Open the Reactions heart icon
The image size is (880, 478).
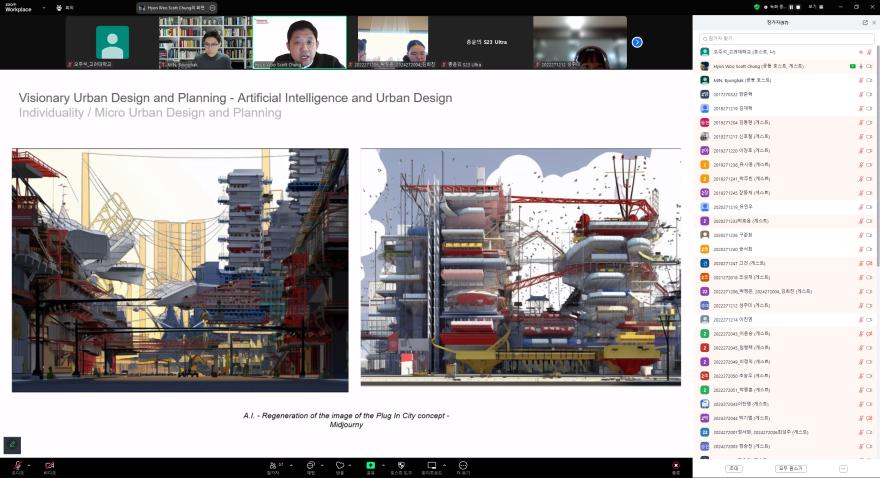coord(340,465)
